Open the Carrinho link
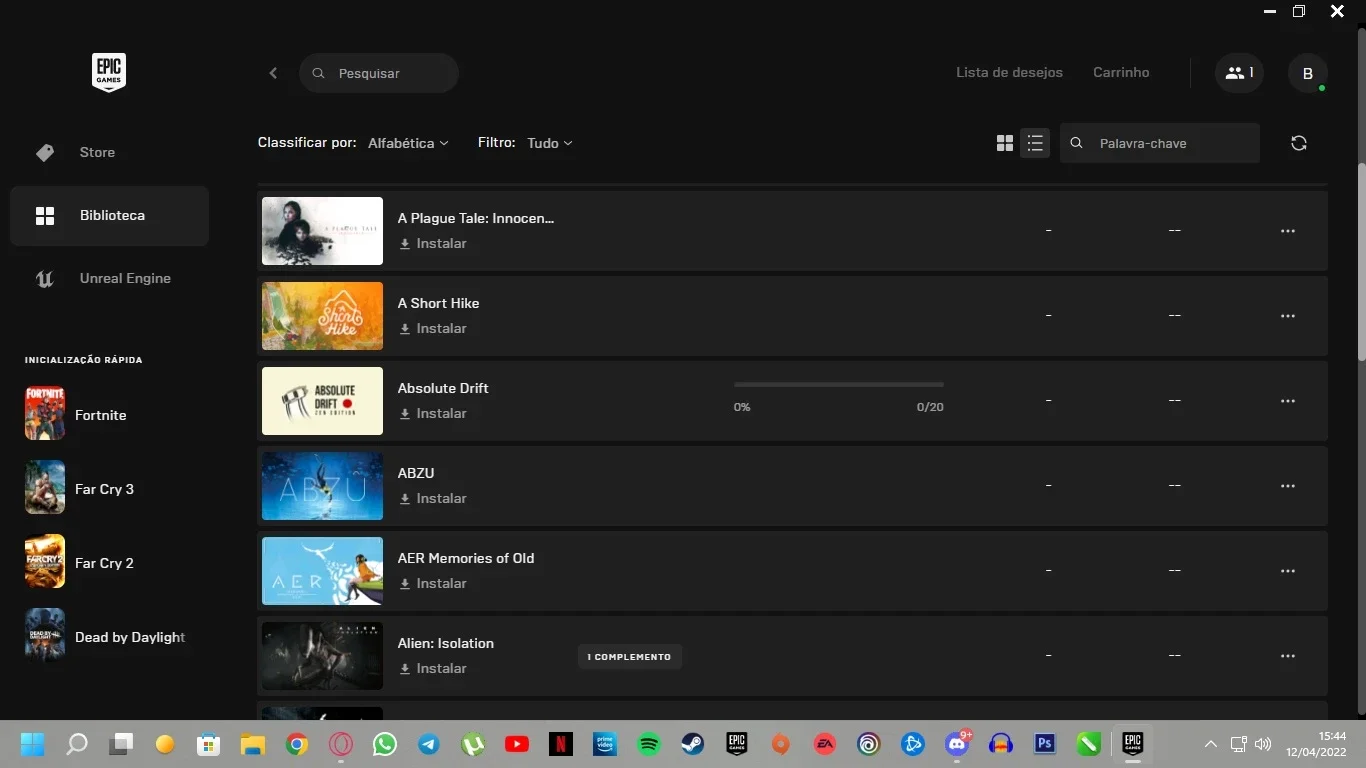This screenshot has width=1366, height=768. point(1121,72)
